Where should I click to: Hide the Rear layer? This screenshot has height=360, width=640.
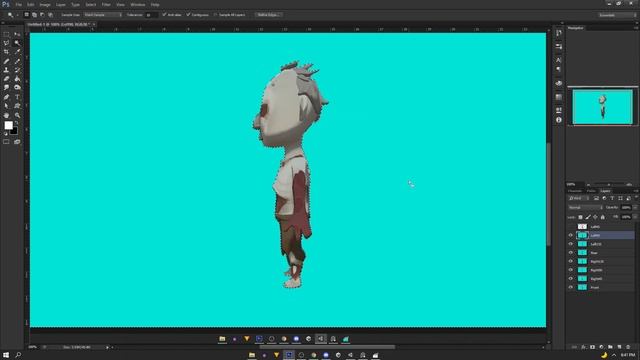(x=571, y=253)
